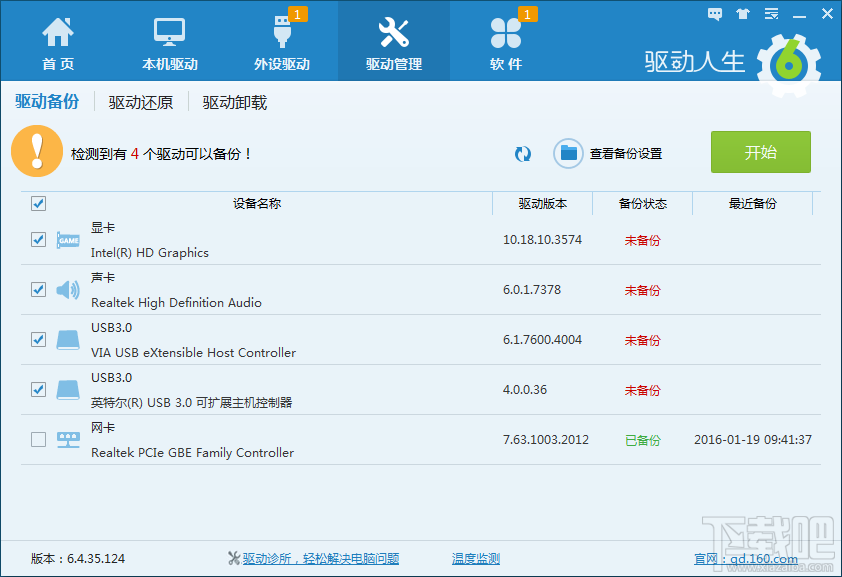842x577 pixels.
Task: Click notification badge on 外设驱动
Action: pos(297,14)
